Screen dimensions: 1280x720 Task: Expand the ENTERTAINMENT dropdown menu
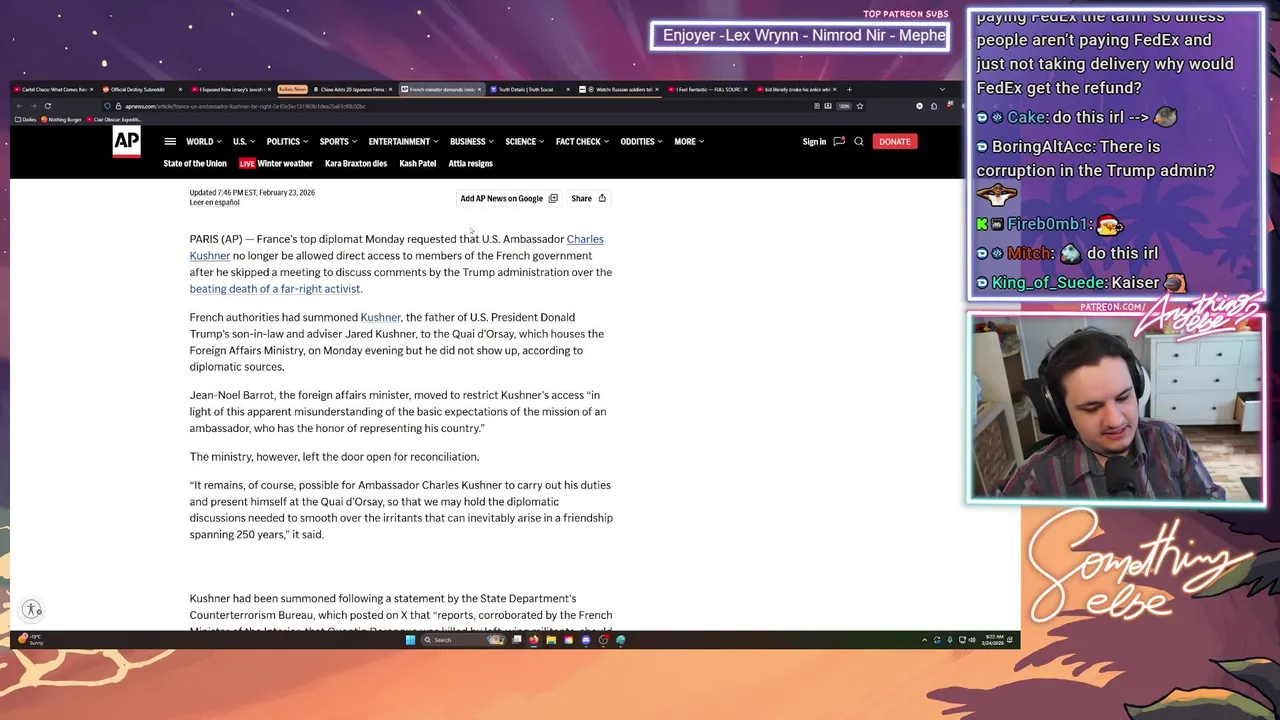tap(404, 142)
